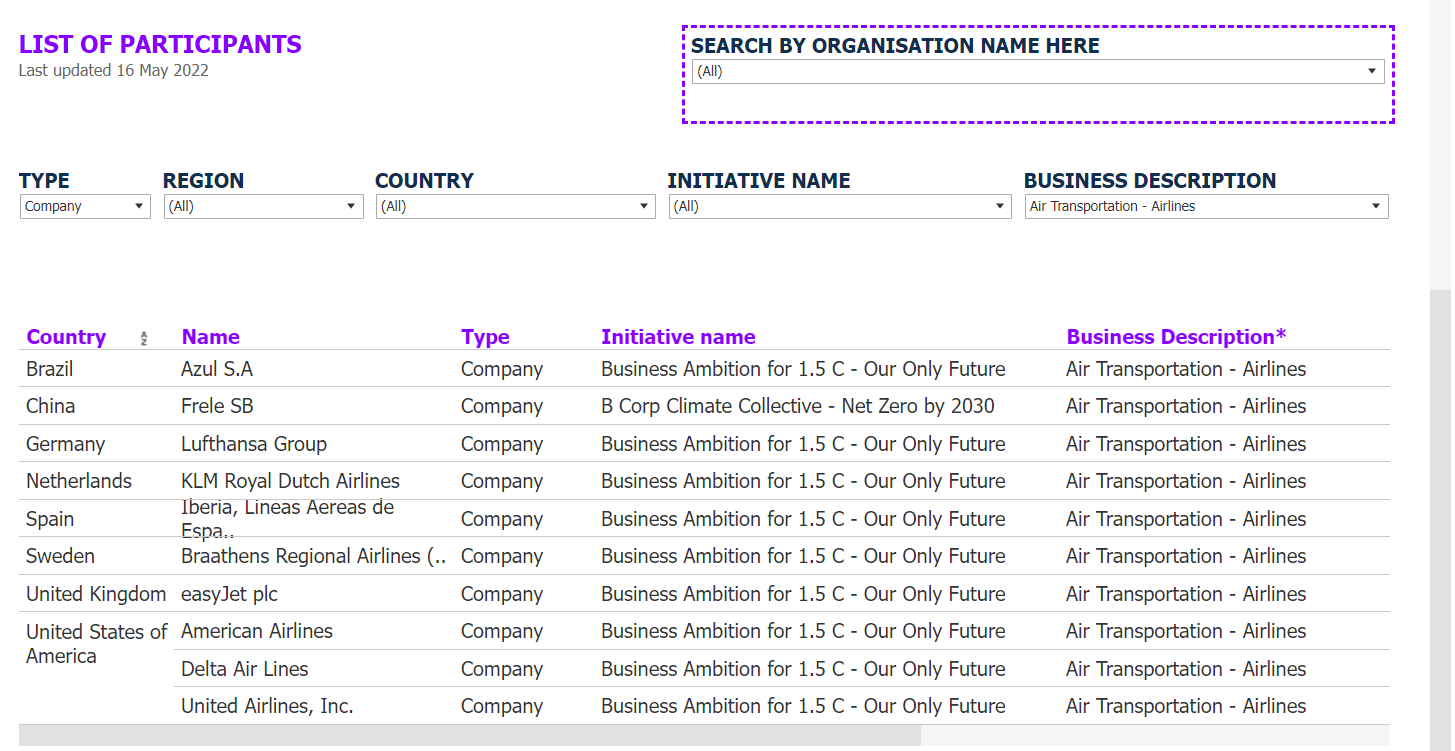This screenshot has height=751, width=1455.
Task: Select Delta Air Lines in the table
Action: coord(244,669)
